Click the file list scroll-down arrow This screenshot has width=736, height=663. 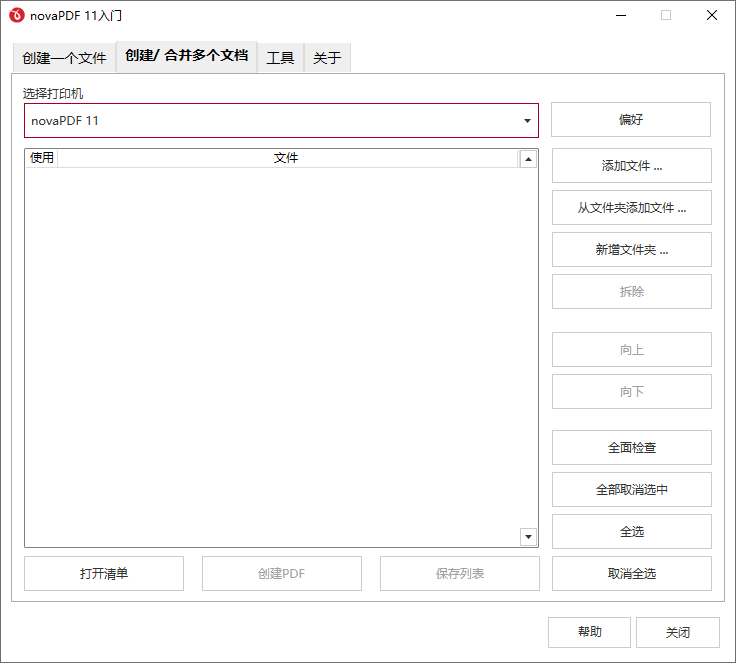(529, 537)
